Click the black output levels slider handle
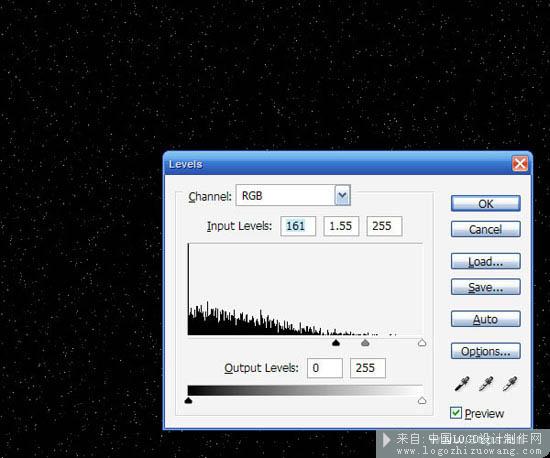 tap(188, 400)
